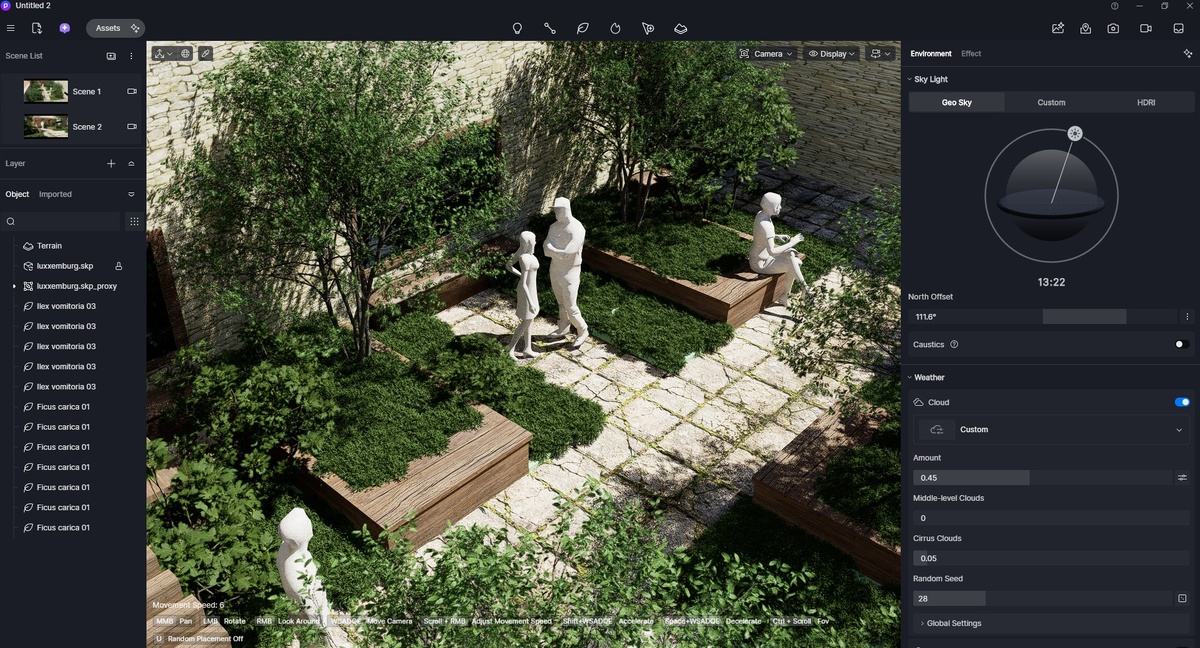The height and width of the screenshot is (648, 1200).
Task: Open the Display dropdown
Action: click(832, 54)
